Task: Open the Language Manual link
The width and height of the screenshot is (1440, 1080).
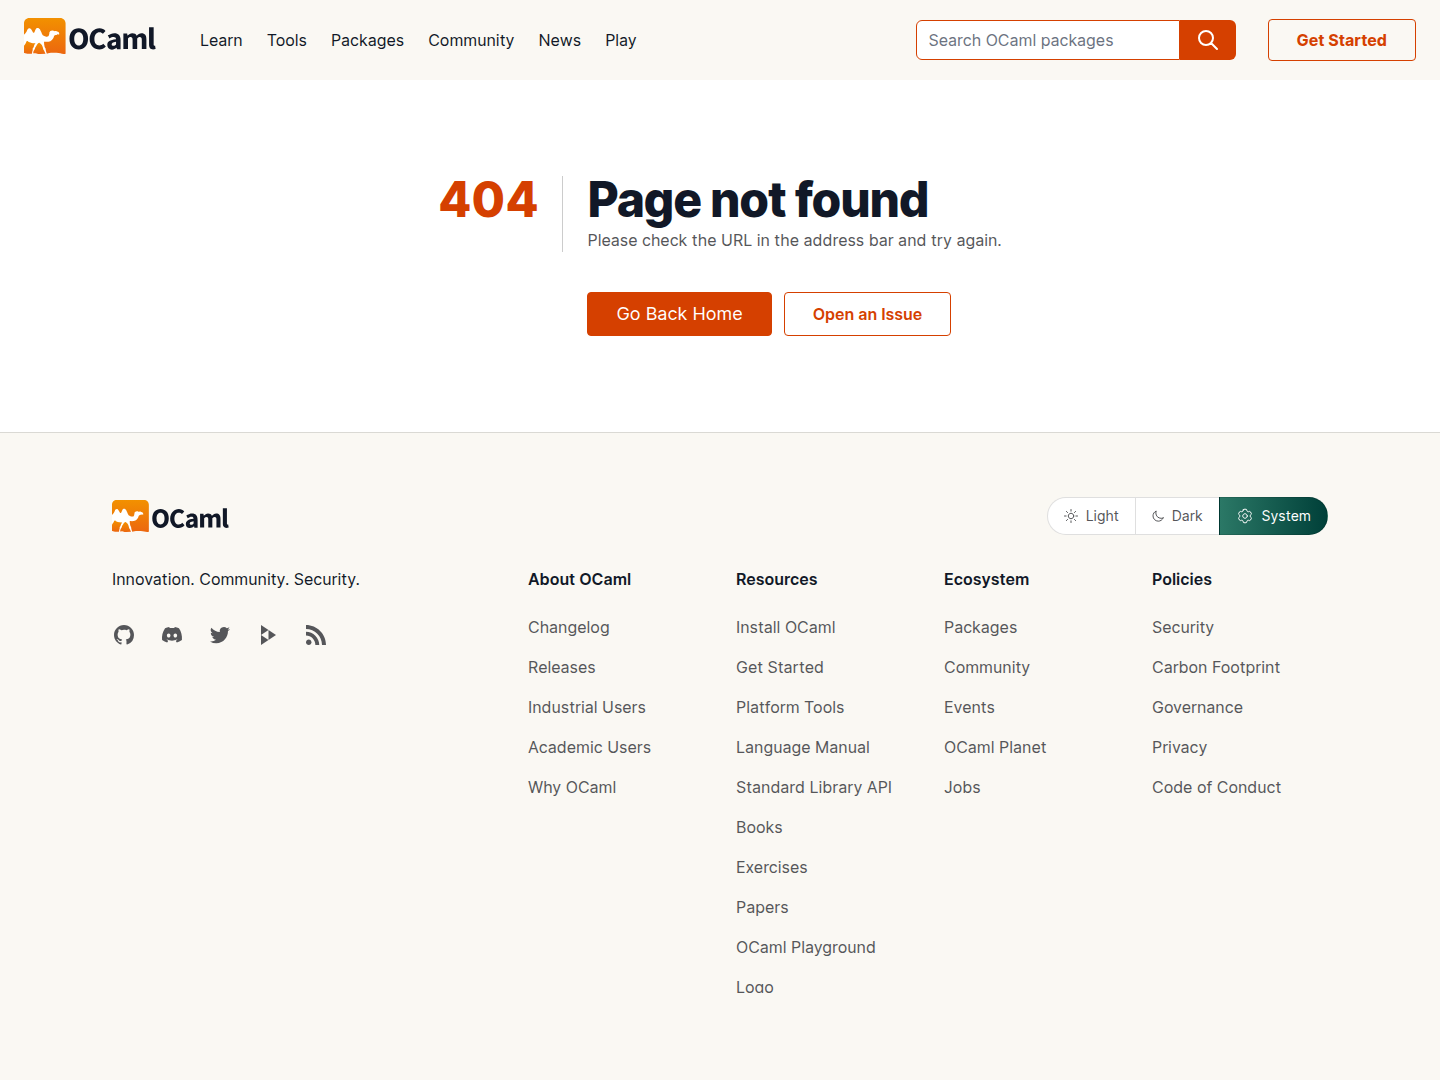Action: coord(803,747)
